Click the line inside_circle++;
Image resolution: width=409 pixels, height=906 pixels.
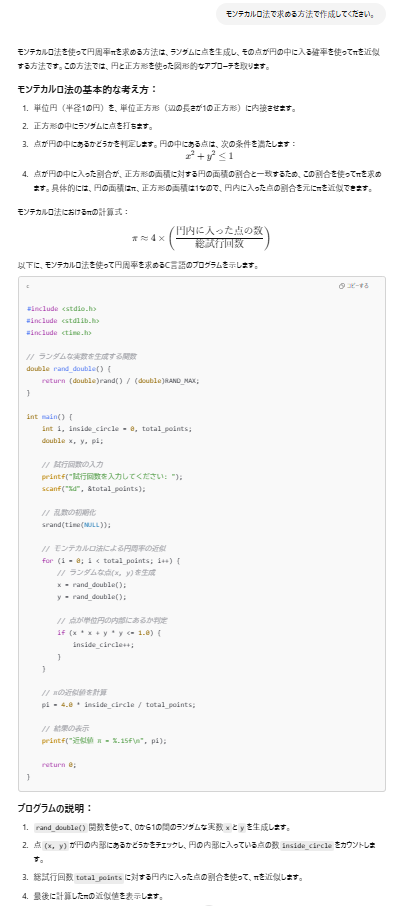pyautogui.click(x=103, y=645)
